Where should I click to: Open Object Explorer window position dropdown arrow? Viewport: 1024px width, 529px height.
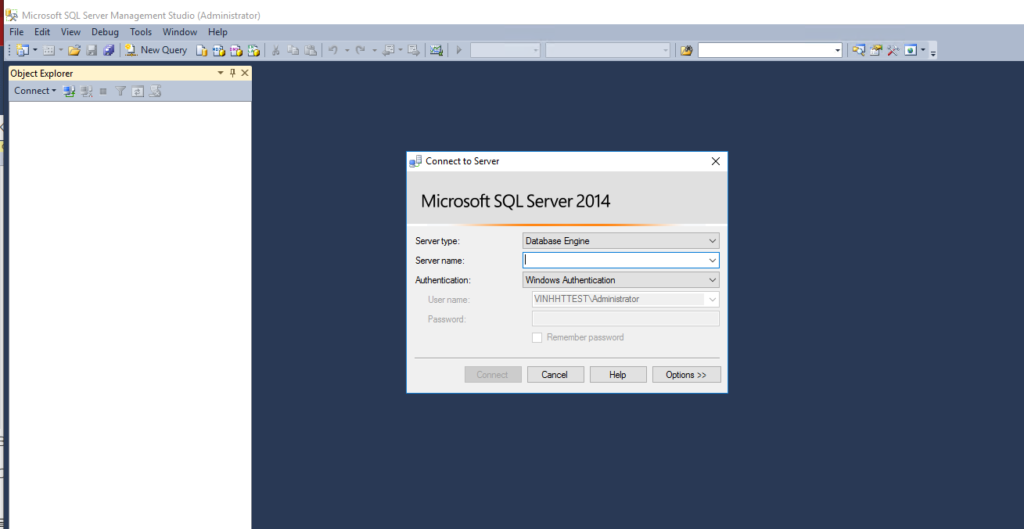point(221,73)
